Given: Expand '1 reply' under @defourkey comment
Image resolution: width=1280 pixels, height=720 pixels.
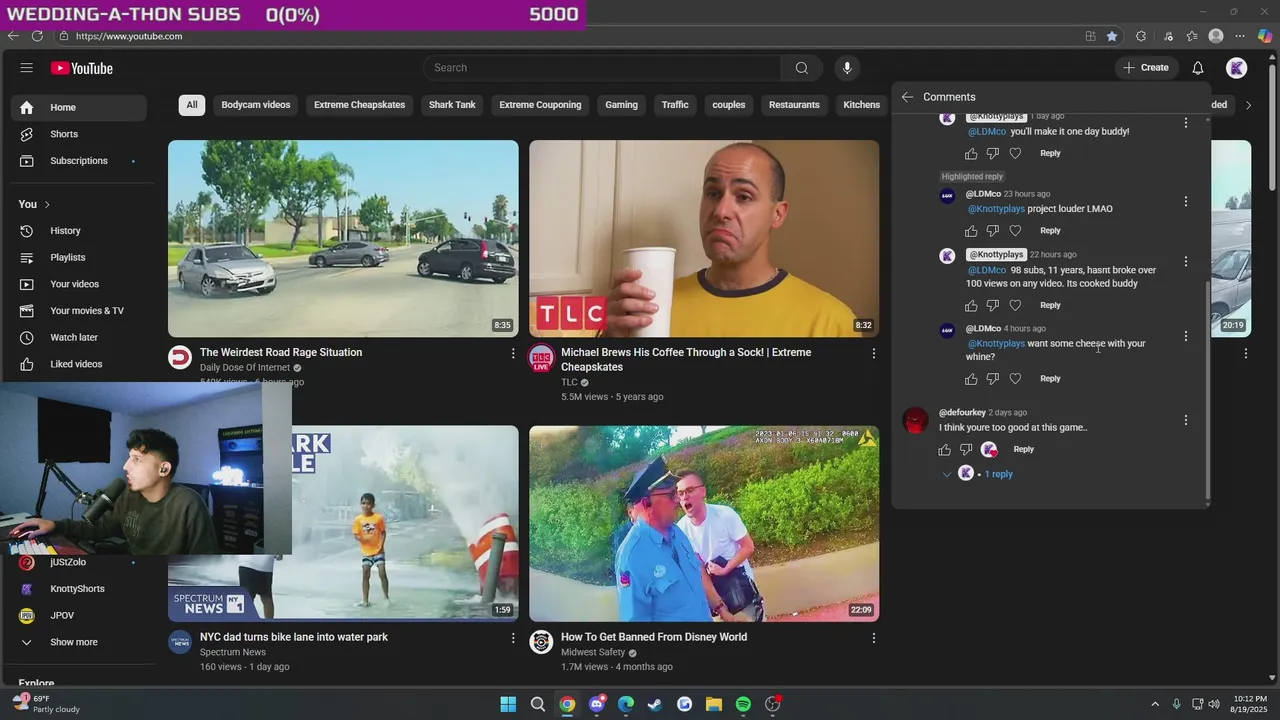Looking at the screenshot, I should click(998, 474).
